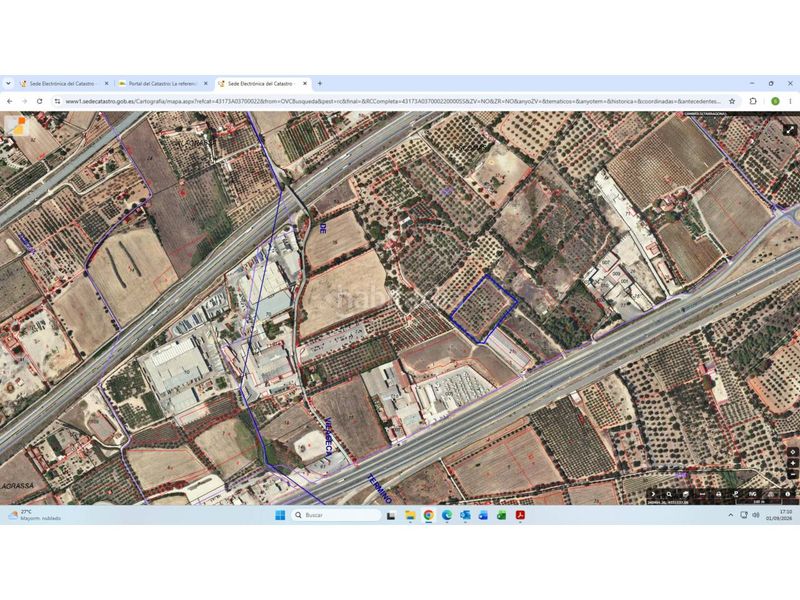Open the Catastro logo at map corner
Image resolution: width=800 pixels, height=600 pixels.
coord(17,125)
